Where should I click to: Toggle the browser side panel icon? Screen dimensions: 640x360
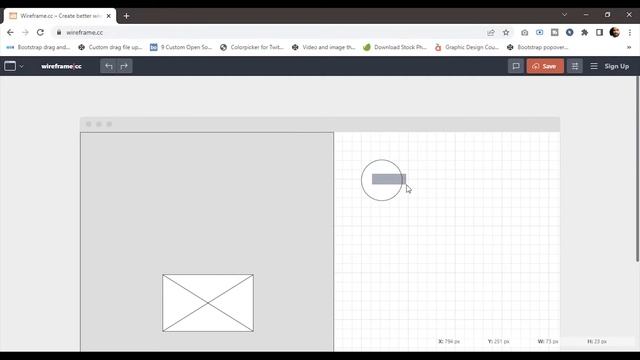599,32
